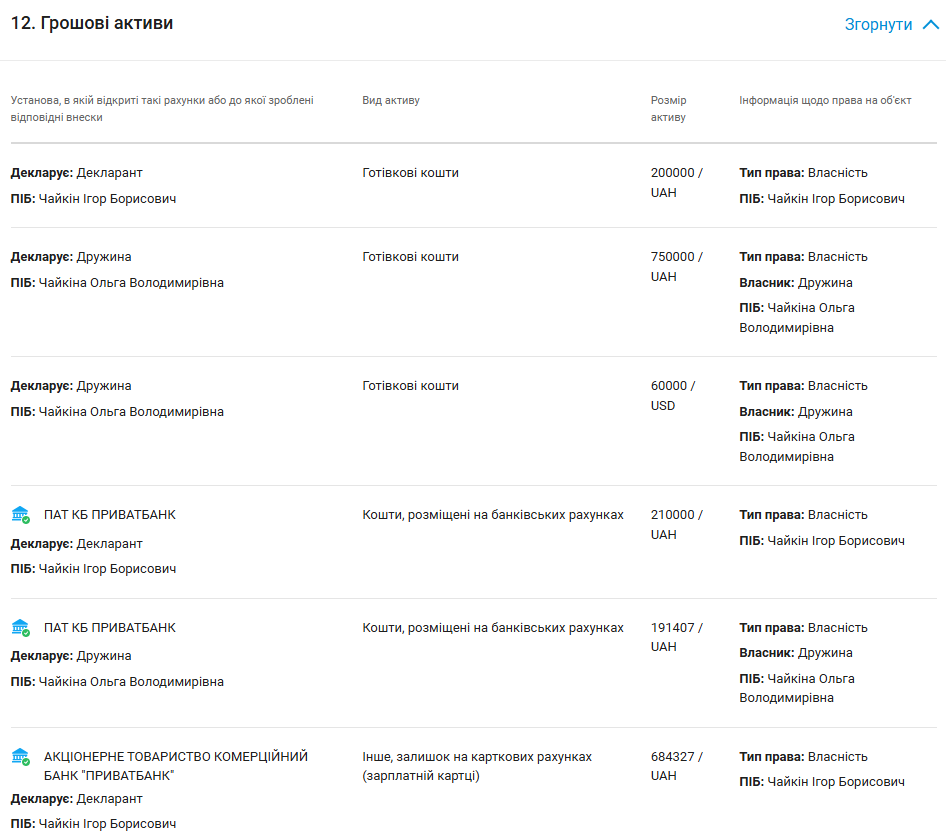Click ПАТ КБ ПРИВАТБАНК name in 191407 row
Image resolution: width=946 pixels, height=835 pixels.
(x=110, y=628)
